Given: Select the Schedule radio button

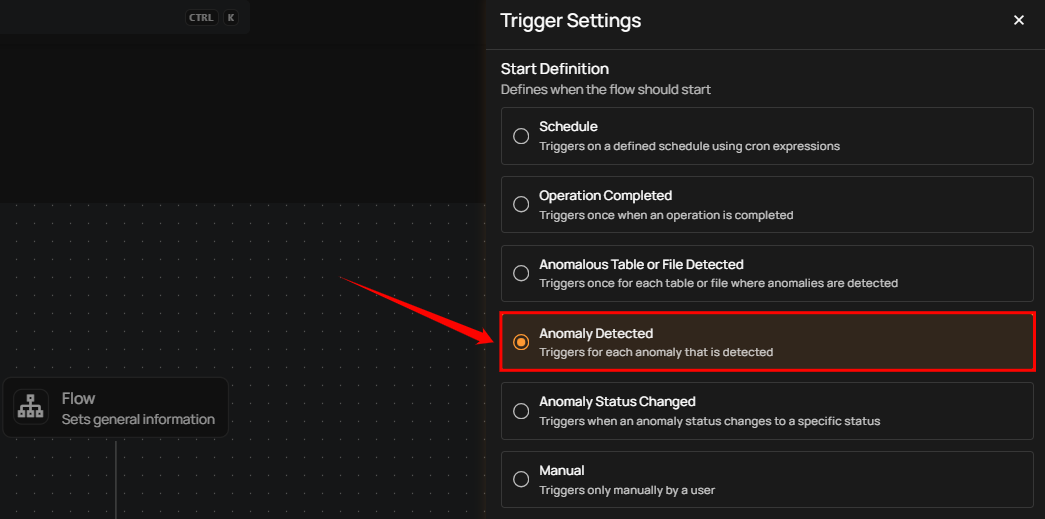Looking at the screenshot, I should pyautogui.click(x=521, y=136).
